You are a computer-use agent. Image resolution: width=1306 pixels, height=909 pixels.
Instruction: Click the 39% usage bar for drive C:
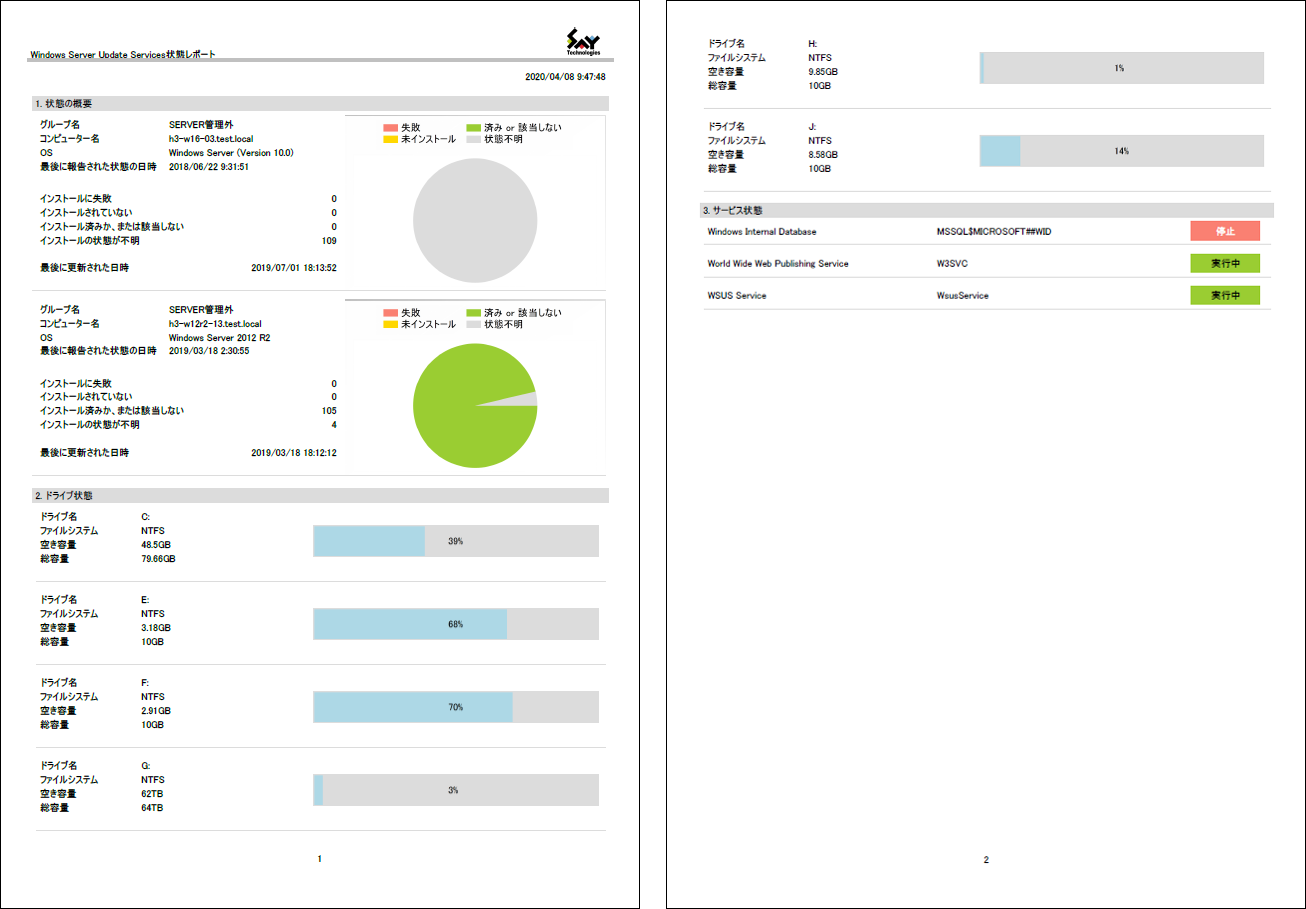pyautogui.click(x=455, y=541)
